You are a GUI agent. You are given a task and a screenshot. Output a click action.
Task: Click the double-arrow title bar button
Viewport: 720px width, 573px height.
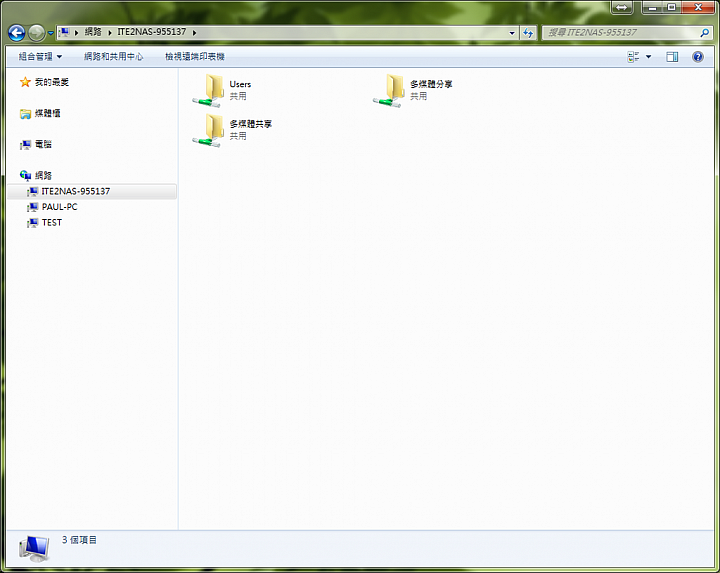[622, 7]
